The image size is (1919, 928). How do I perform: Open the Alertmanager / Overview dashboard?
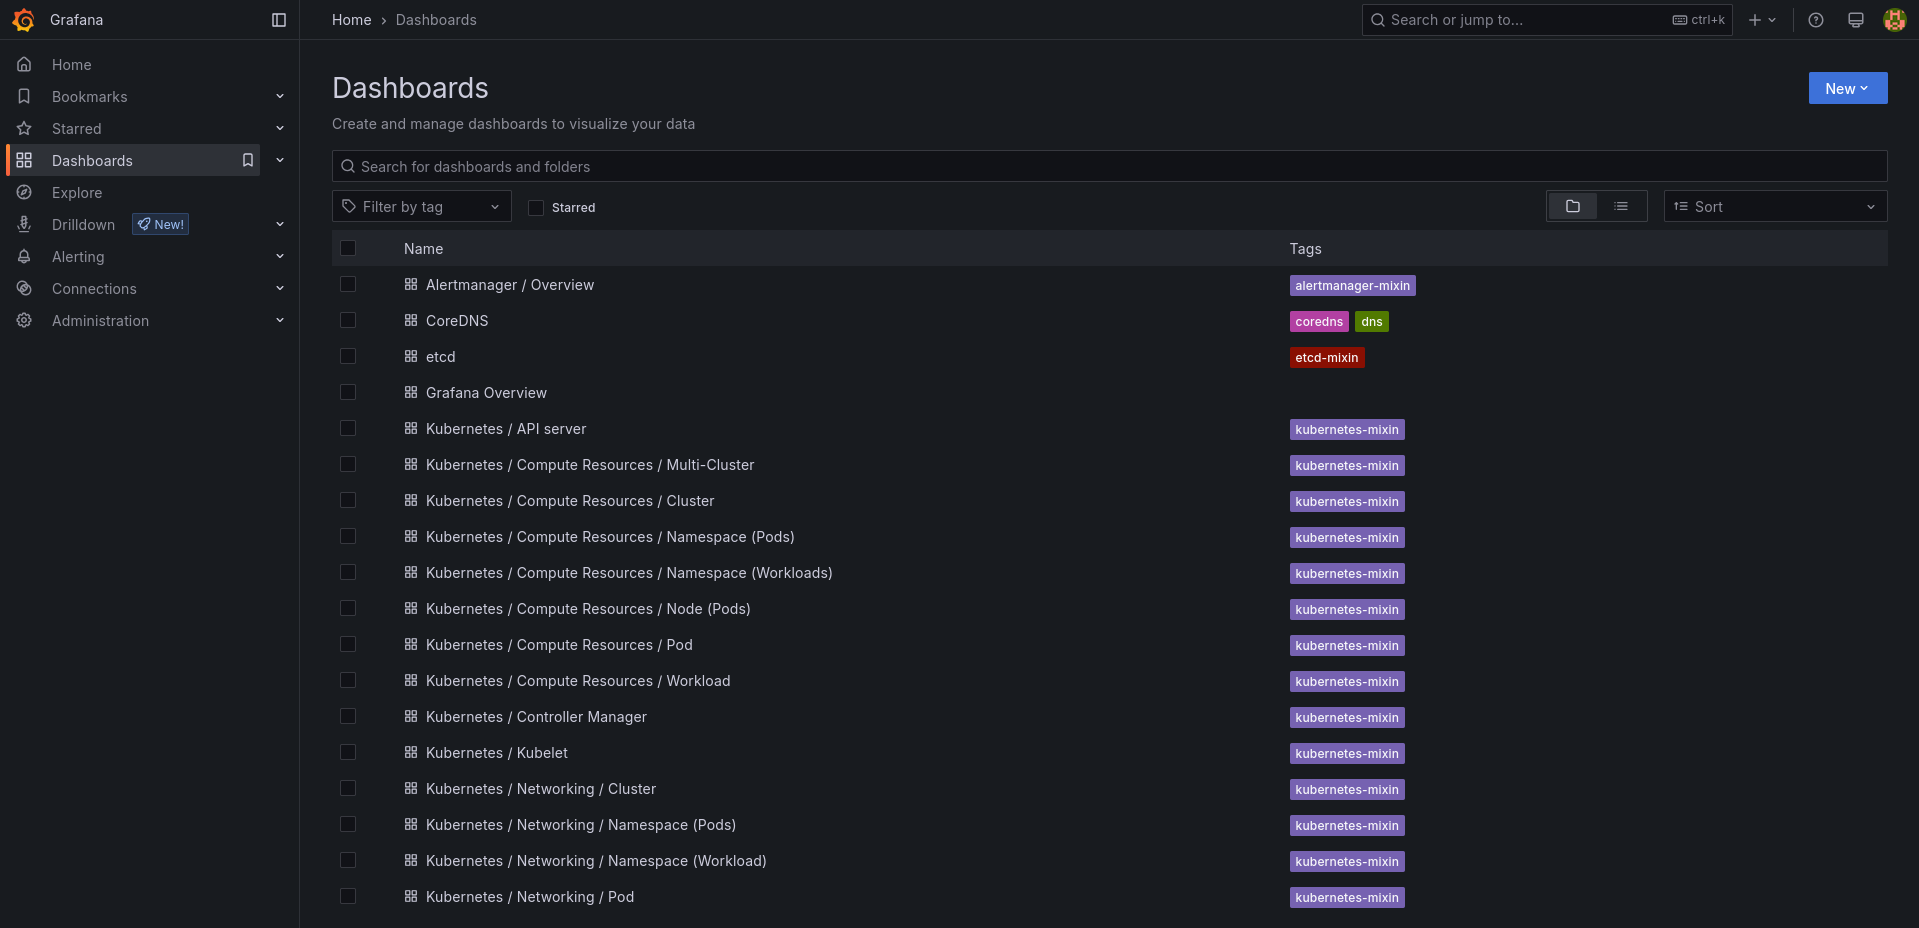(x=510, y=285)
